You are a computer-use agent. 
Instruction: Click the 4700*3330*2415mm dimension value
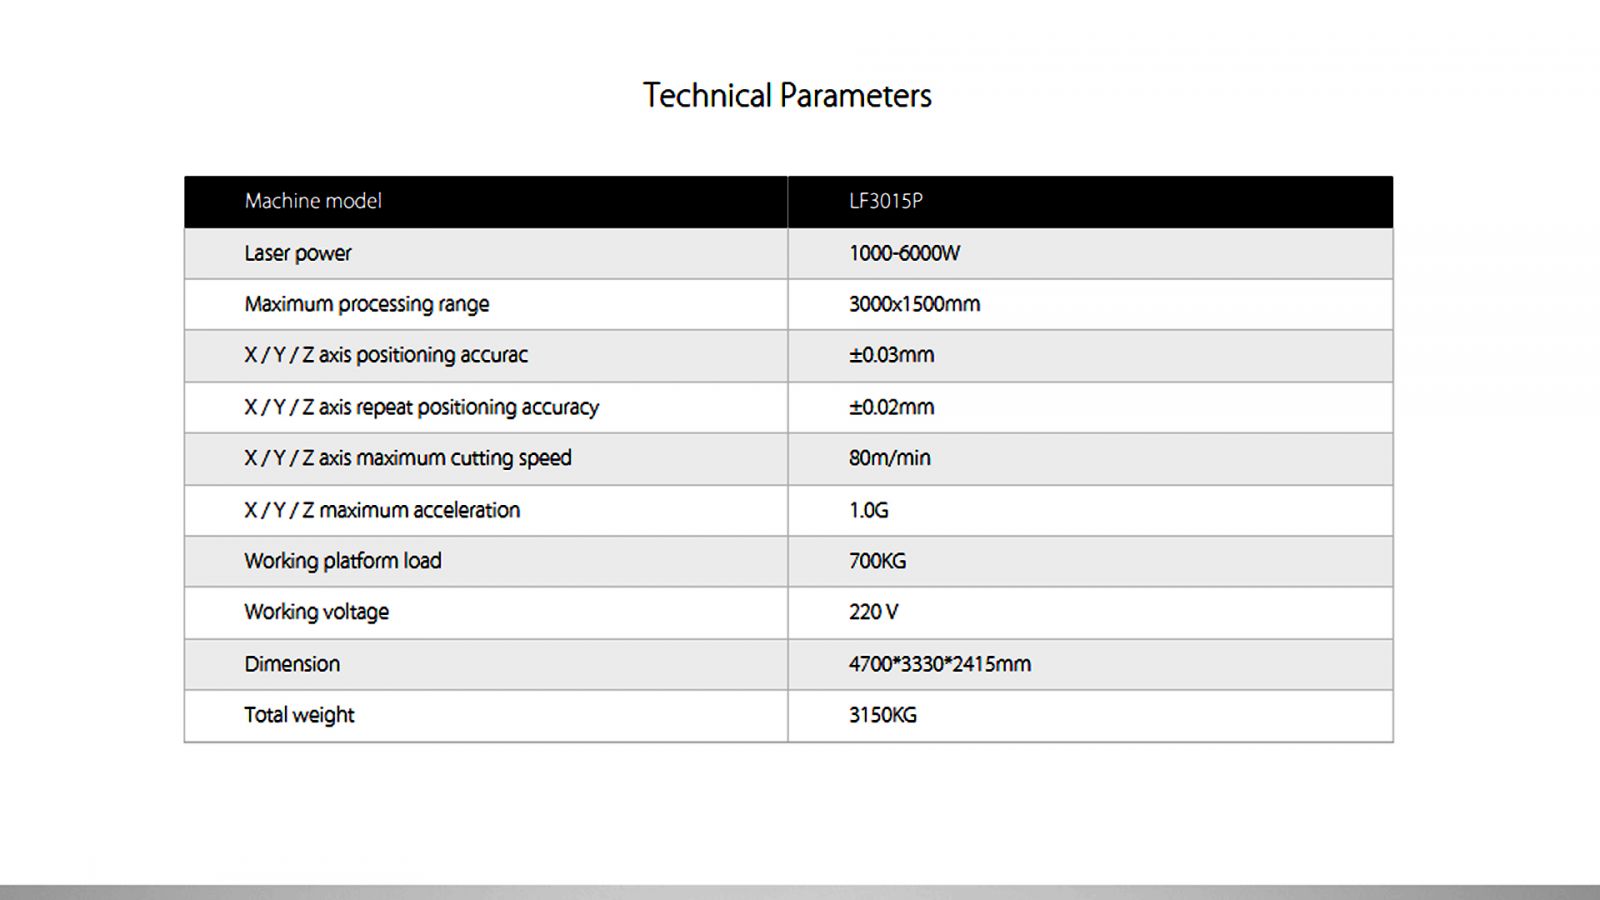(939, 664)
